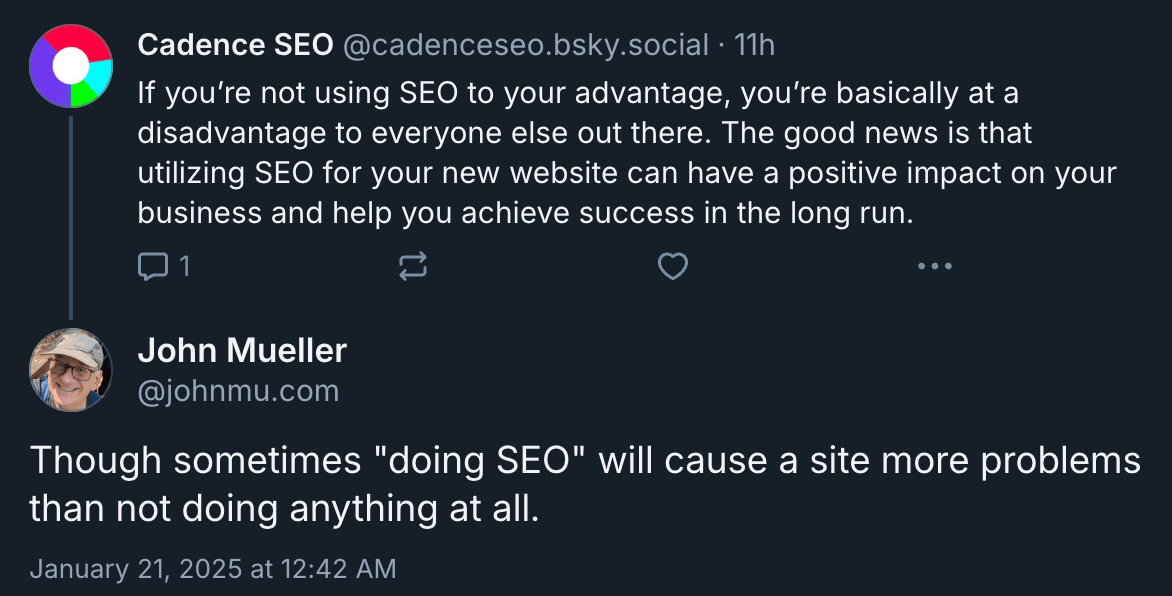Image resolution: width=1172 pixels, height=596 pixels.
Task: Click John Mueller's profile picture
Action: coord(71,370)
